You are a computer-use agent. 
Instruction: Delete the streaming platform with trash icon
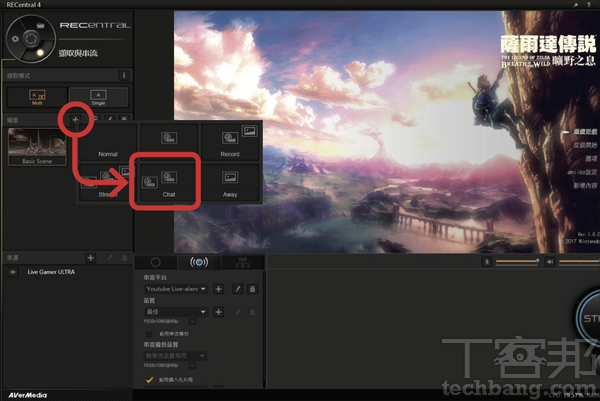(253, 288)
